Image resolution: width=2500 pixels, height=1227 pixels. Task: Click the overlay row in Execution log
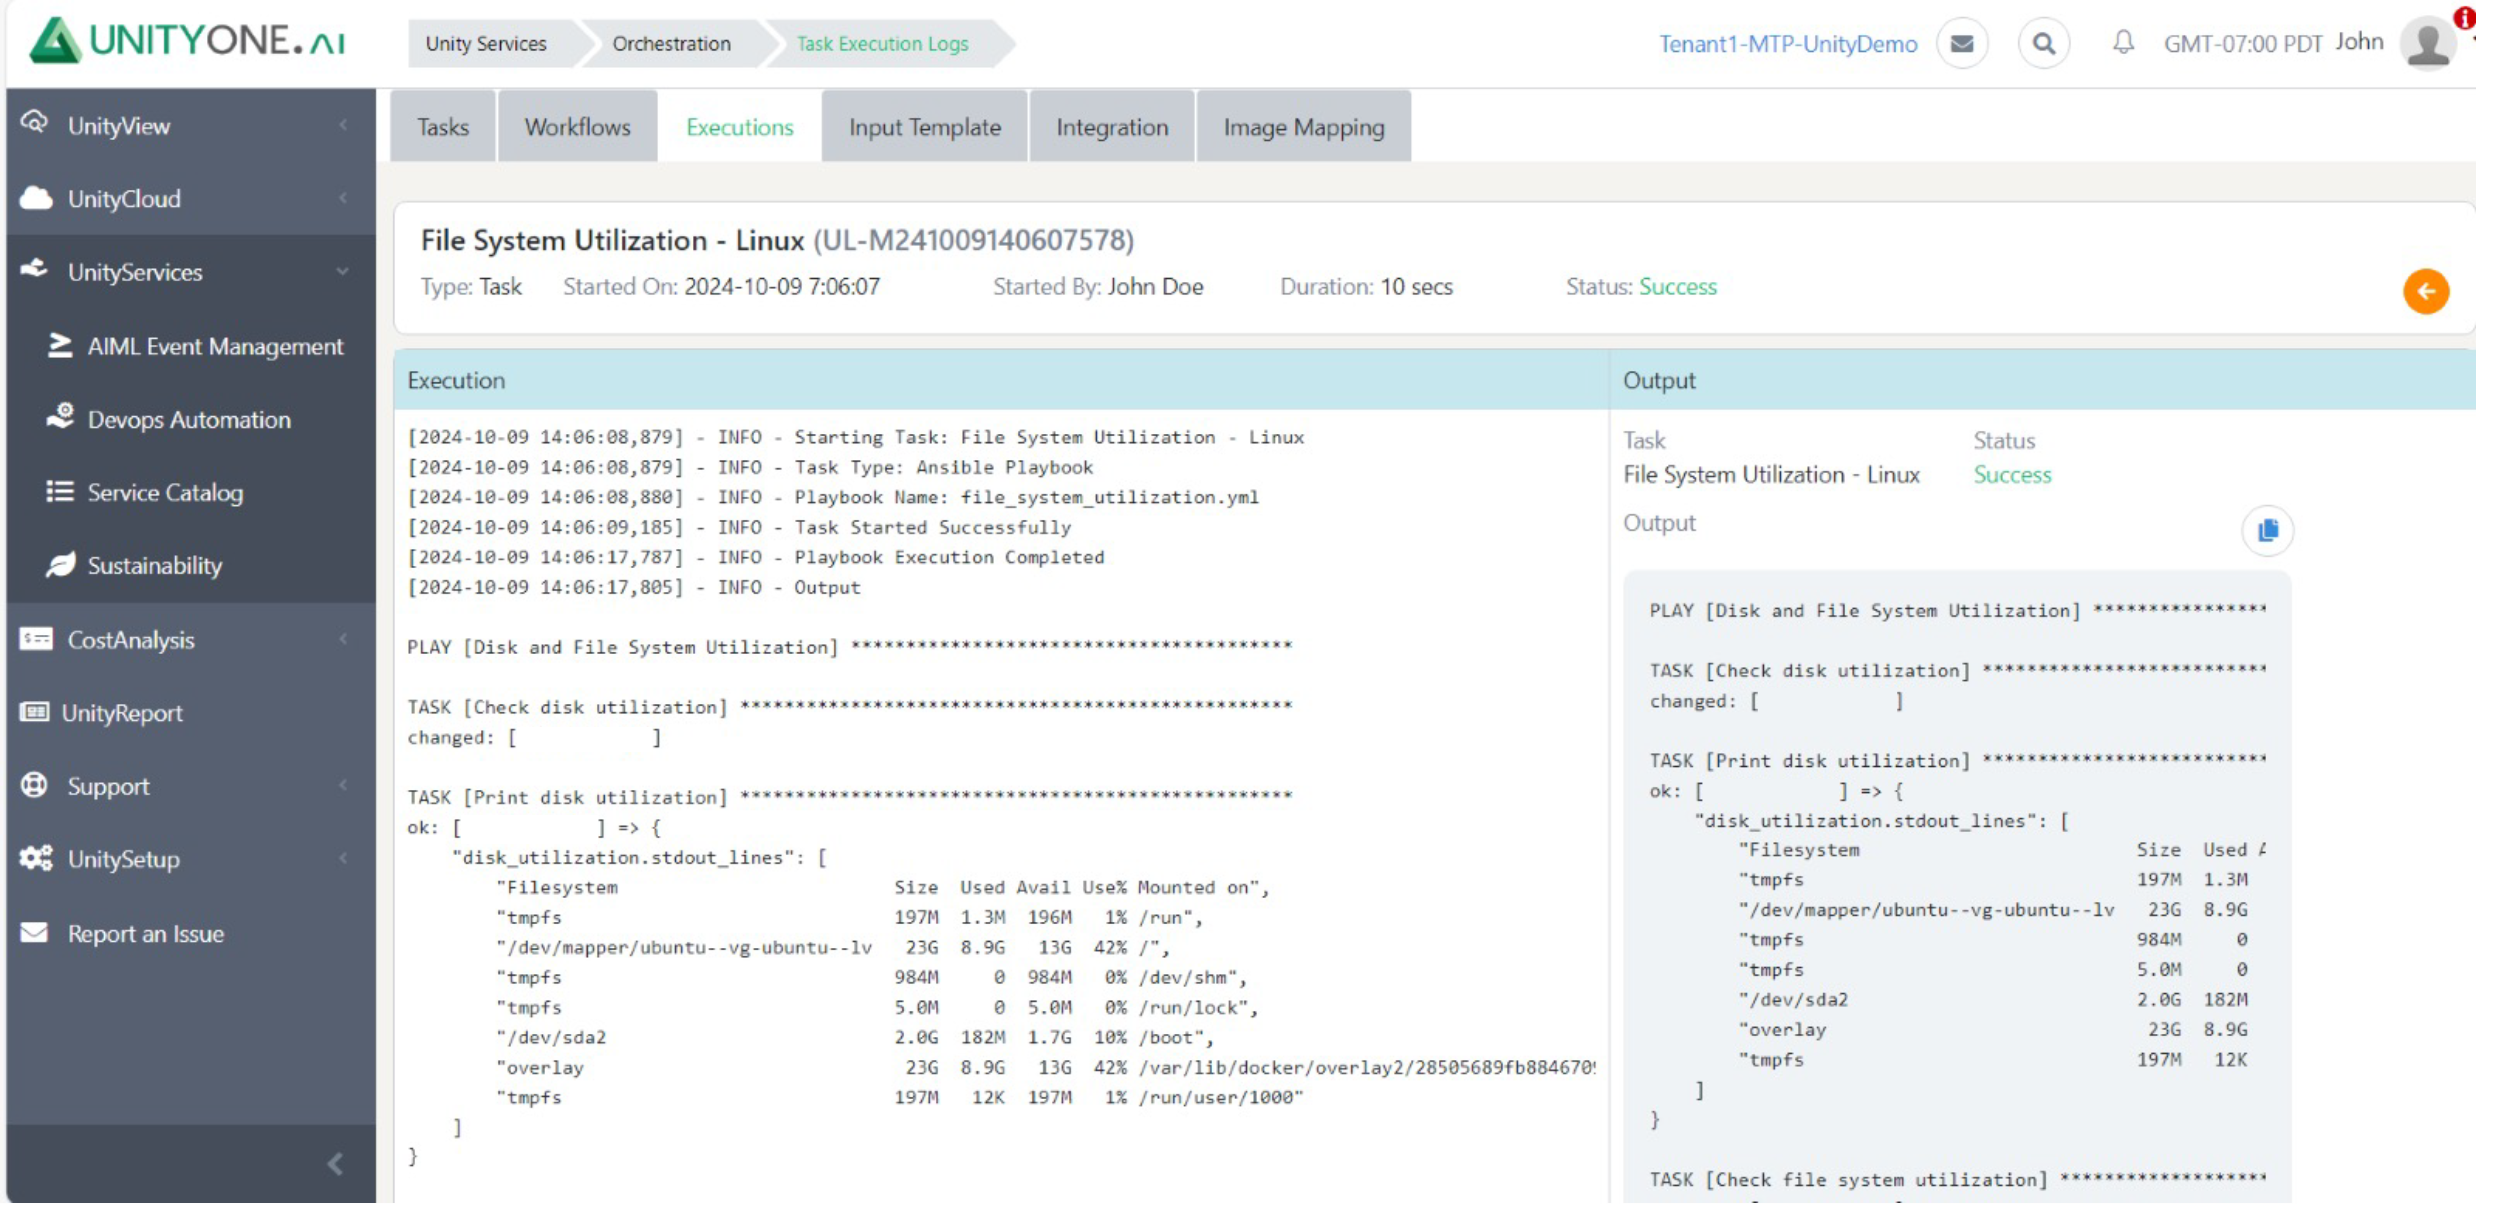click(x=1045, y=1067)
